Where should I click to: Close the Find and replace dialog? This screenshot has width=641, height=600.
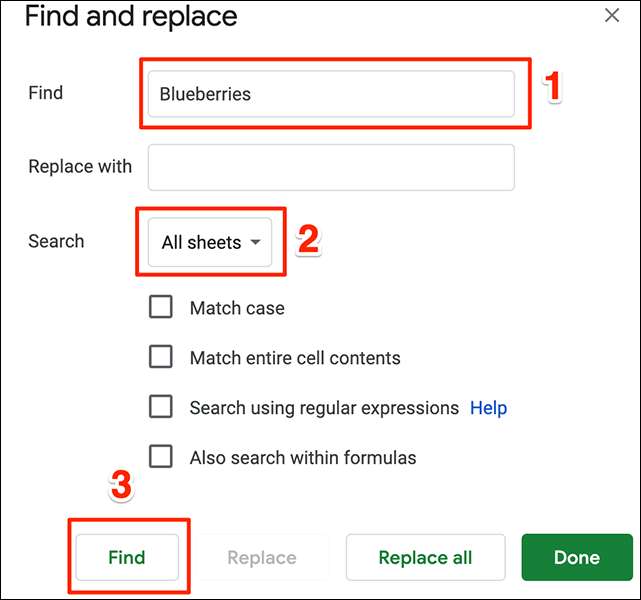click(612, 16)
